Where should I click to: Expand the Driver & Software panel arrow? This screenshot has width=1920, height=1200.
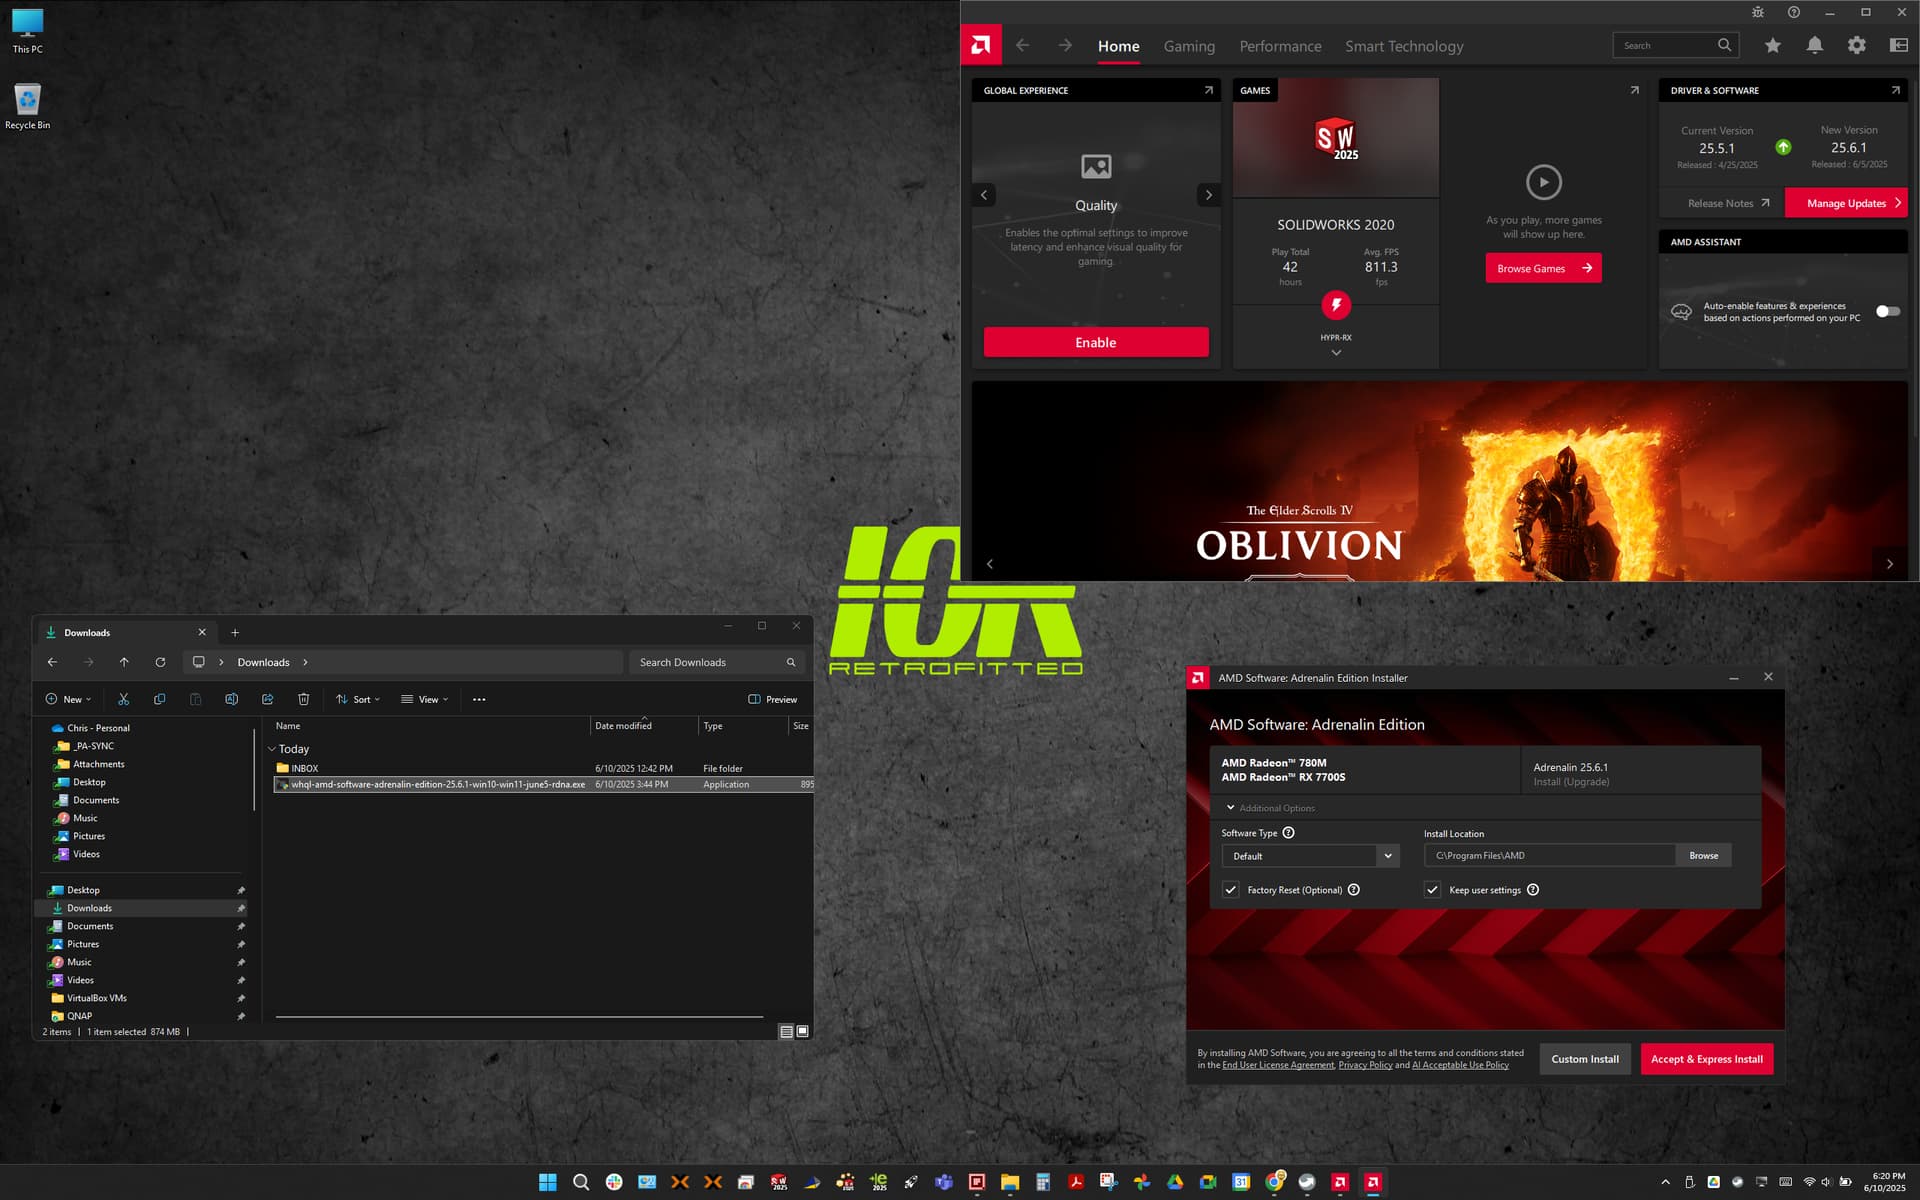point(1895,90)
